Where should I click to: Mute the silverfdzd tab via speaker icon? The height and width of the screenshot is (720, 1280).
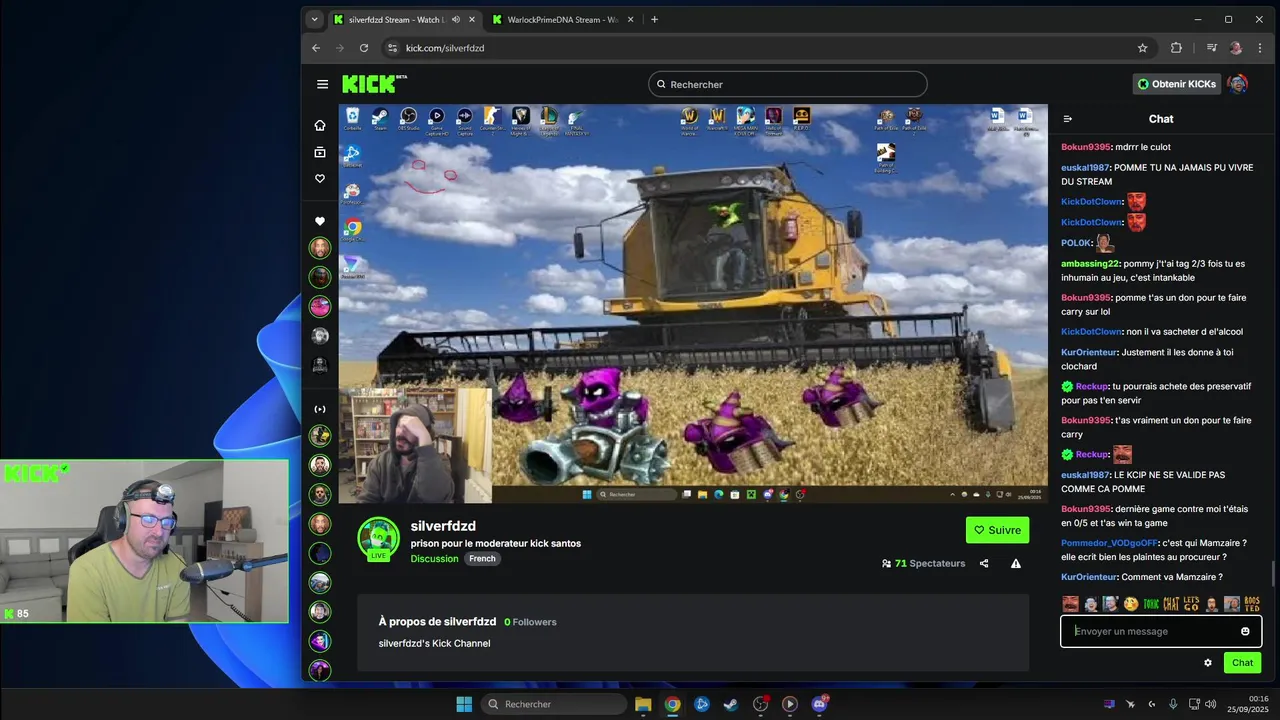pyautogui.click(x=456, y=19)
